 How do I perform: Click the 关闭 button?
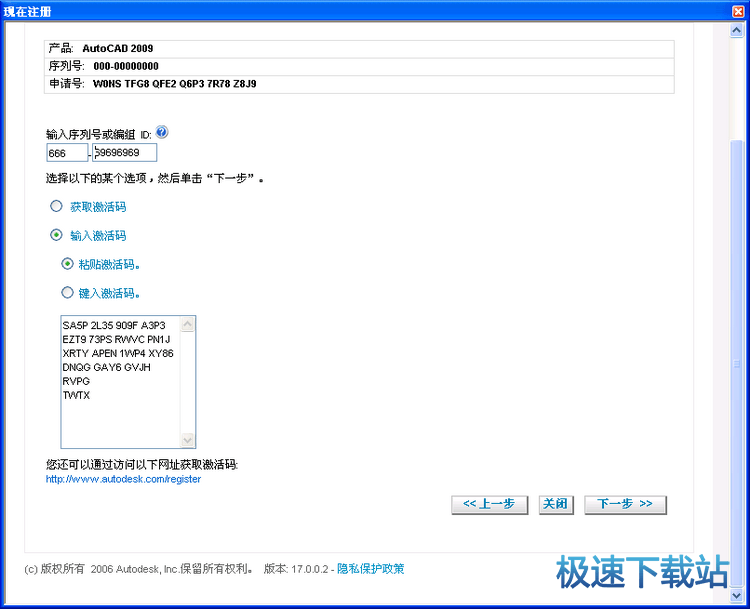pyautogui.click(x=556, y=504)
